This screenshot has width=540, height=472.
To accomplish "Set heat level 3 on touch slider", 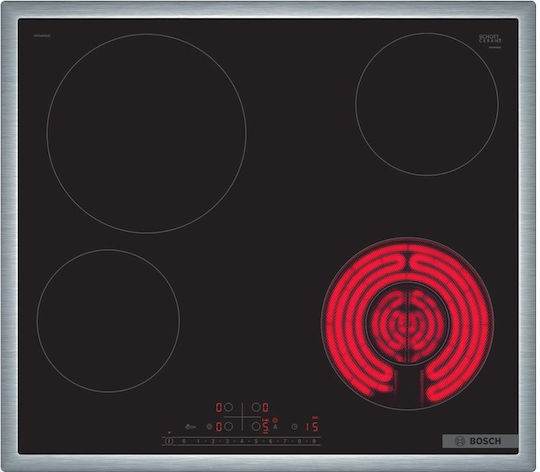I will (x=227, y=441).
